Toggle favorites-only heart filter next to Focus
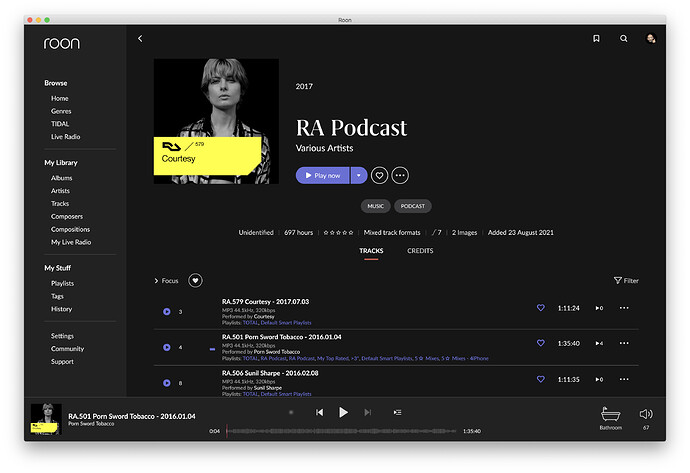690x473 pixels. point(195,281)
